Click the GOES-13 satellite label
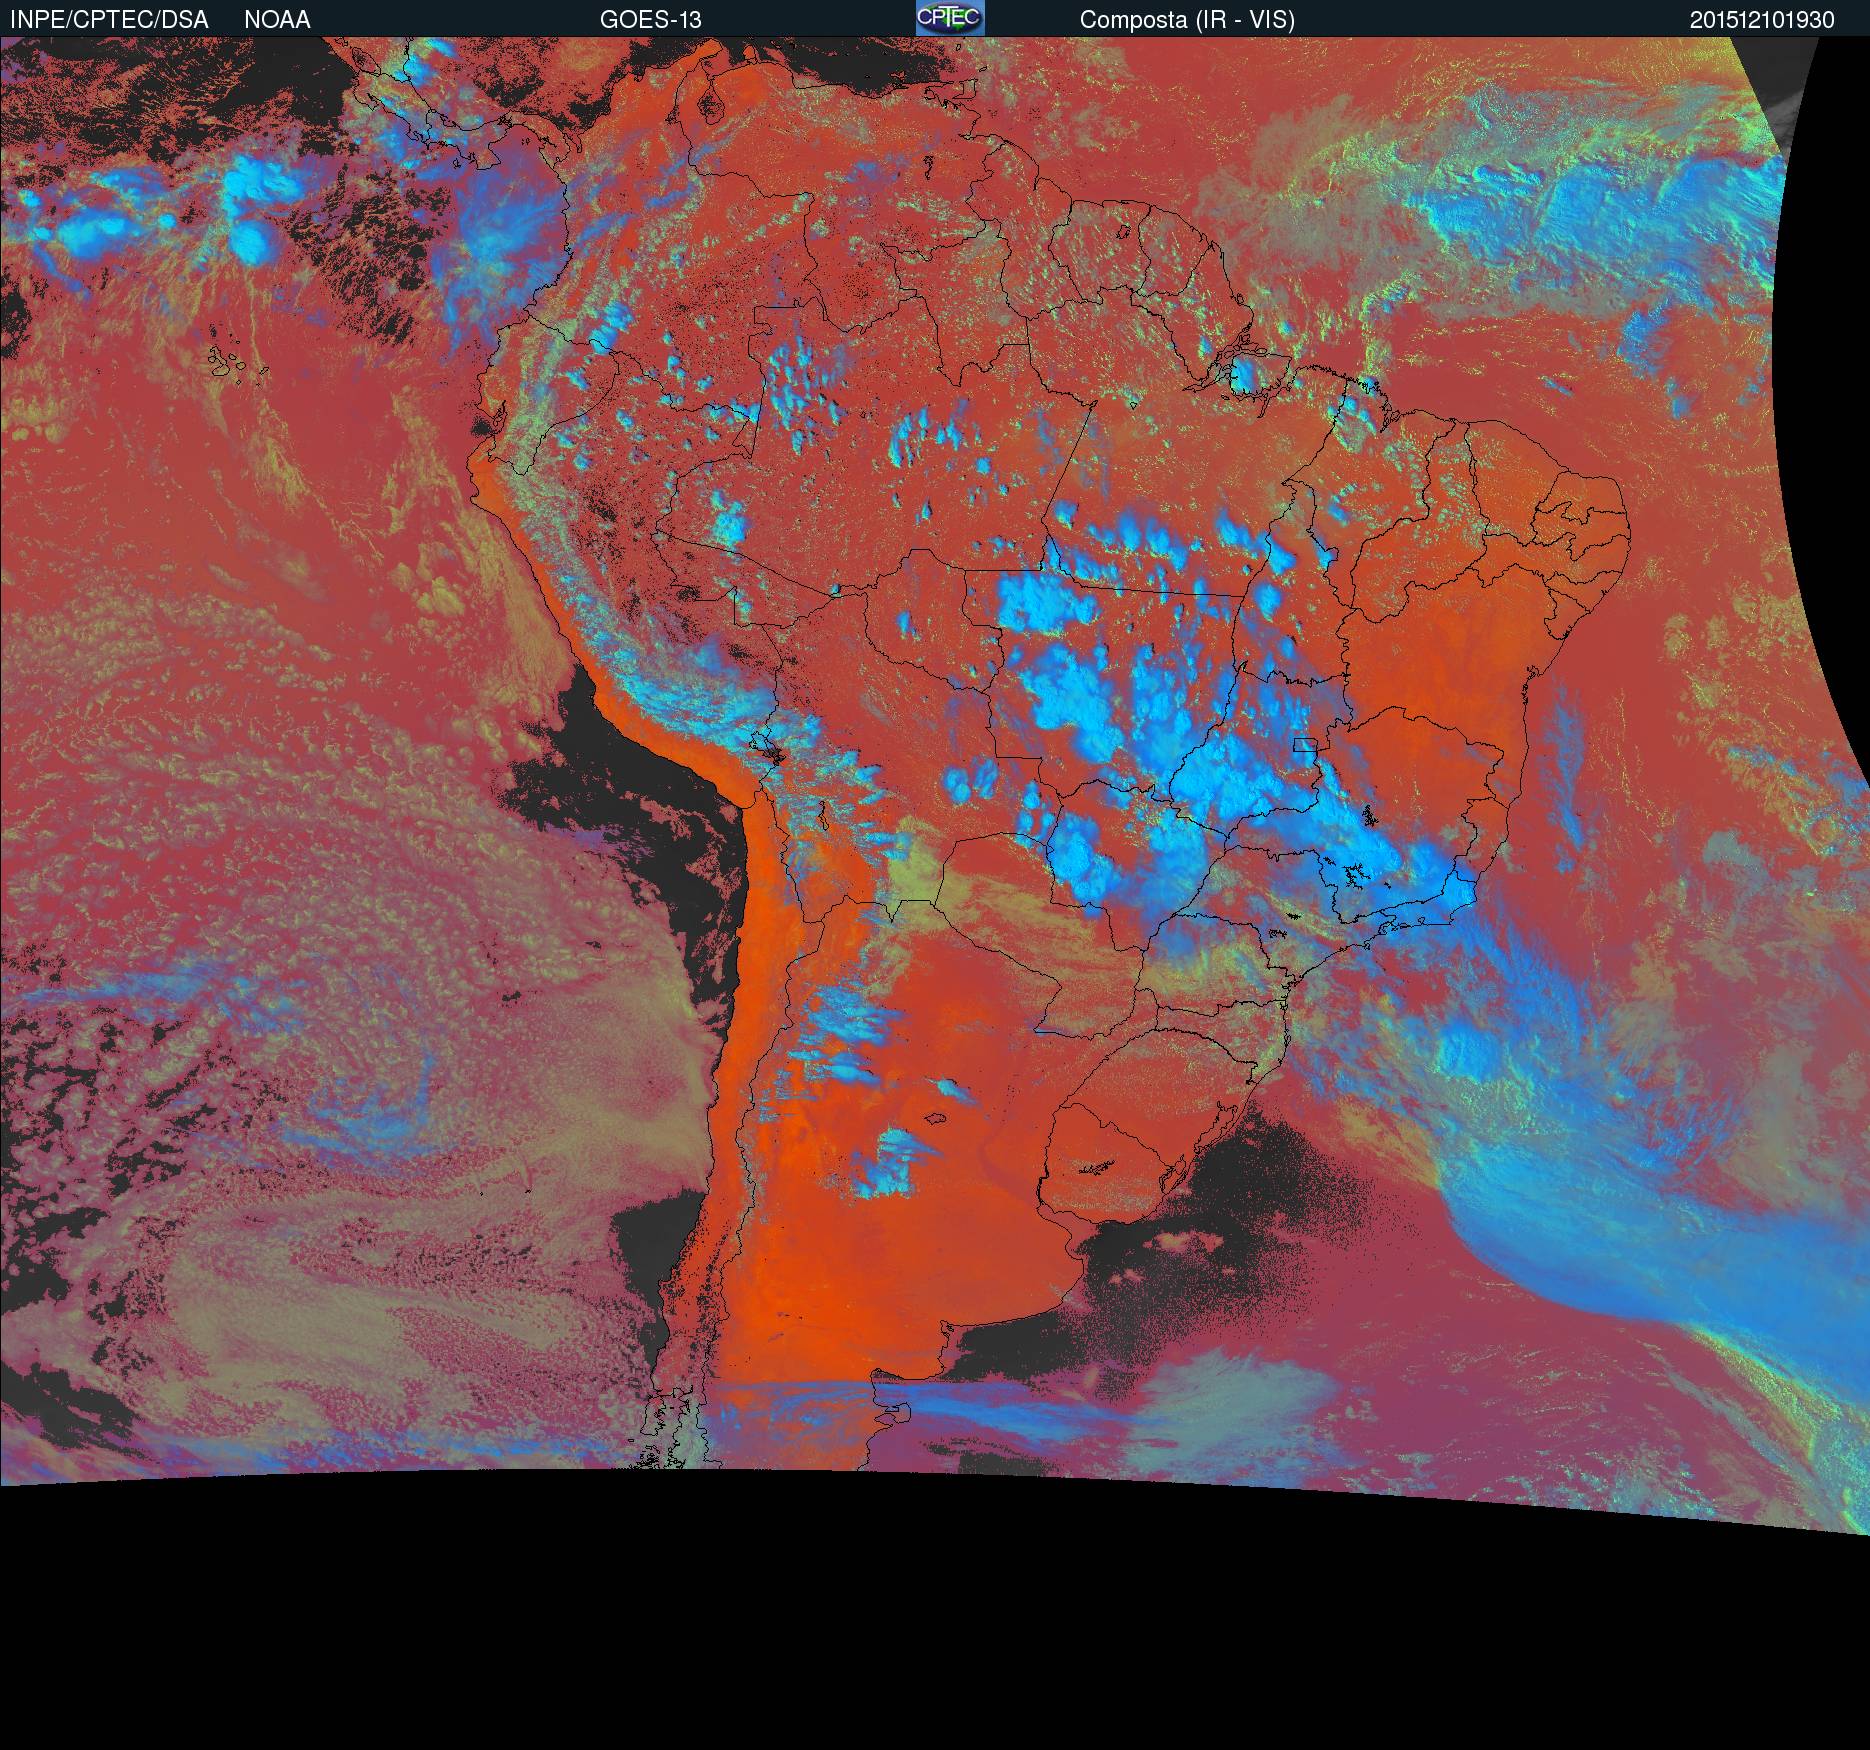Image resolution: width=1870 pixels, height=1750 pixels. coord(650,20)
